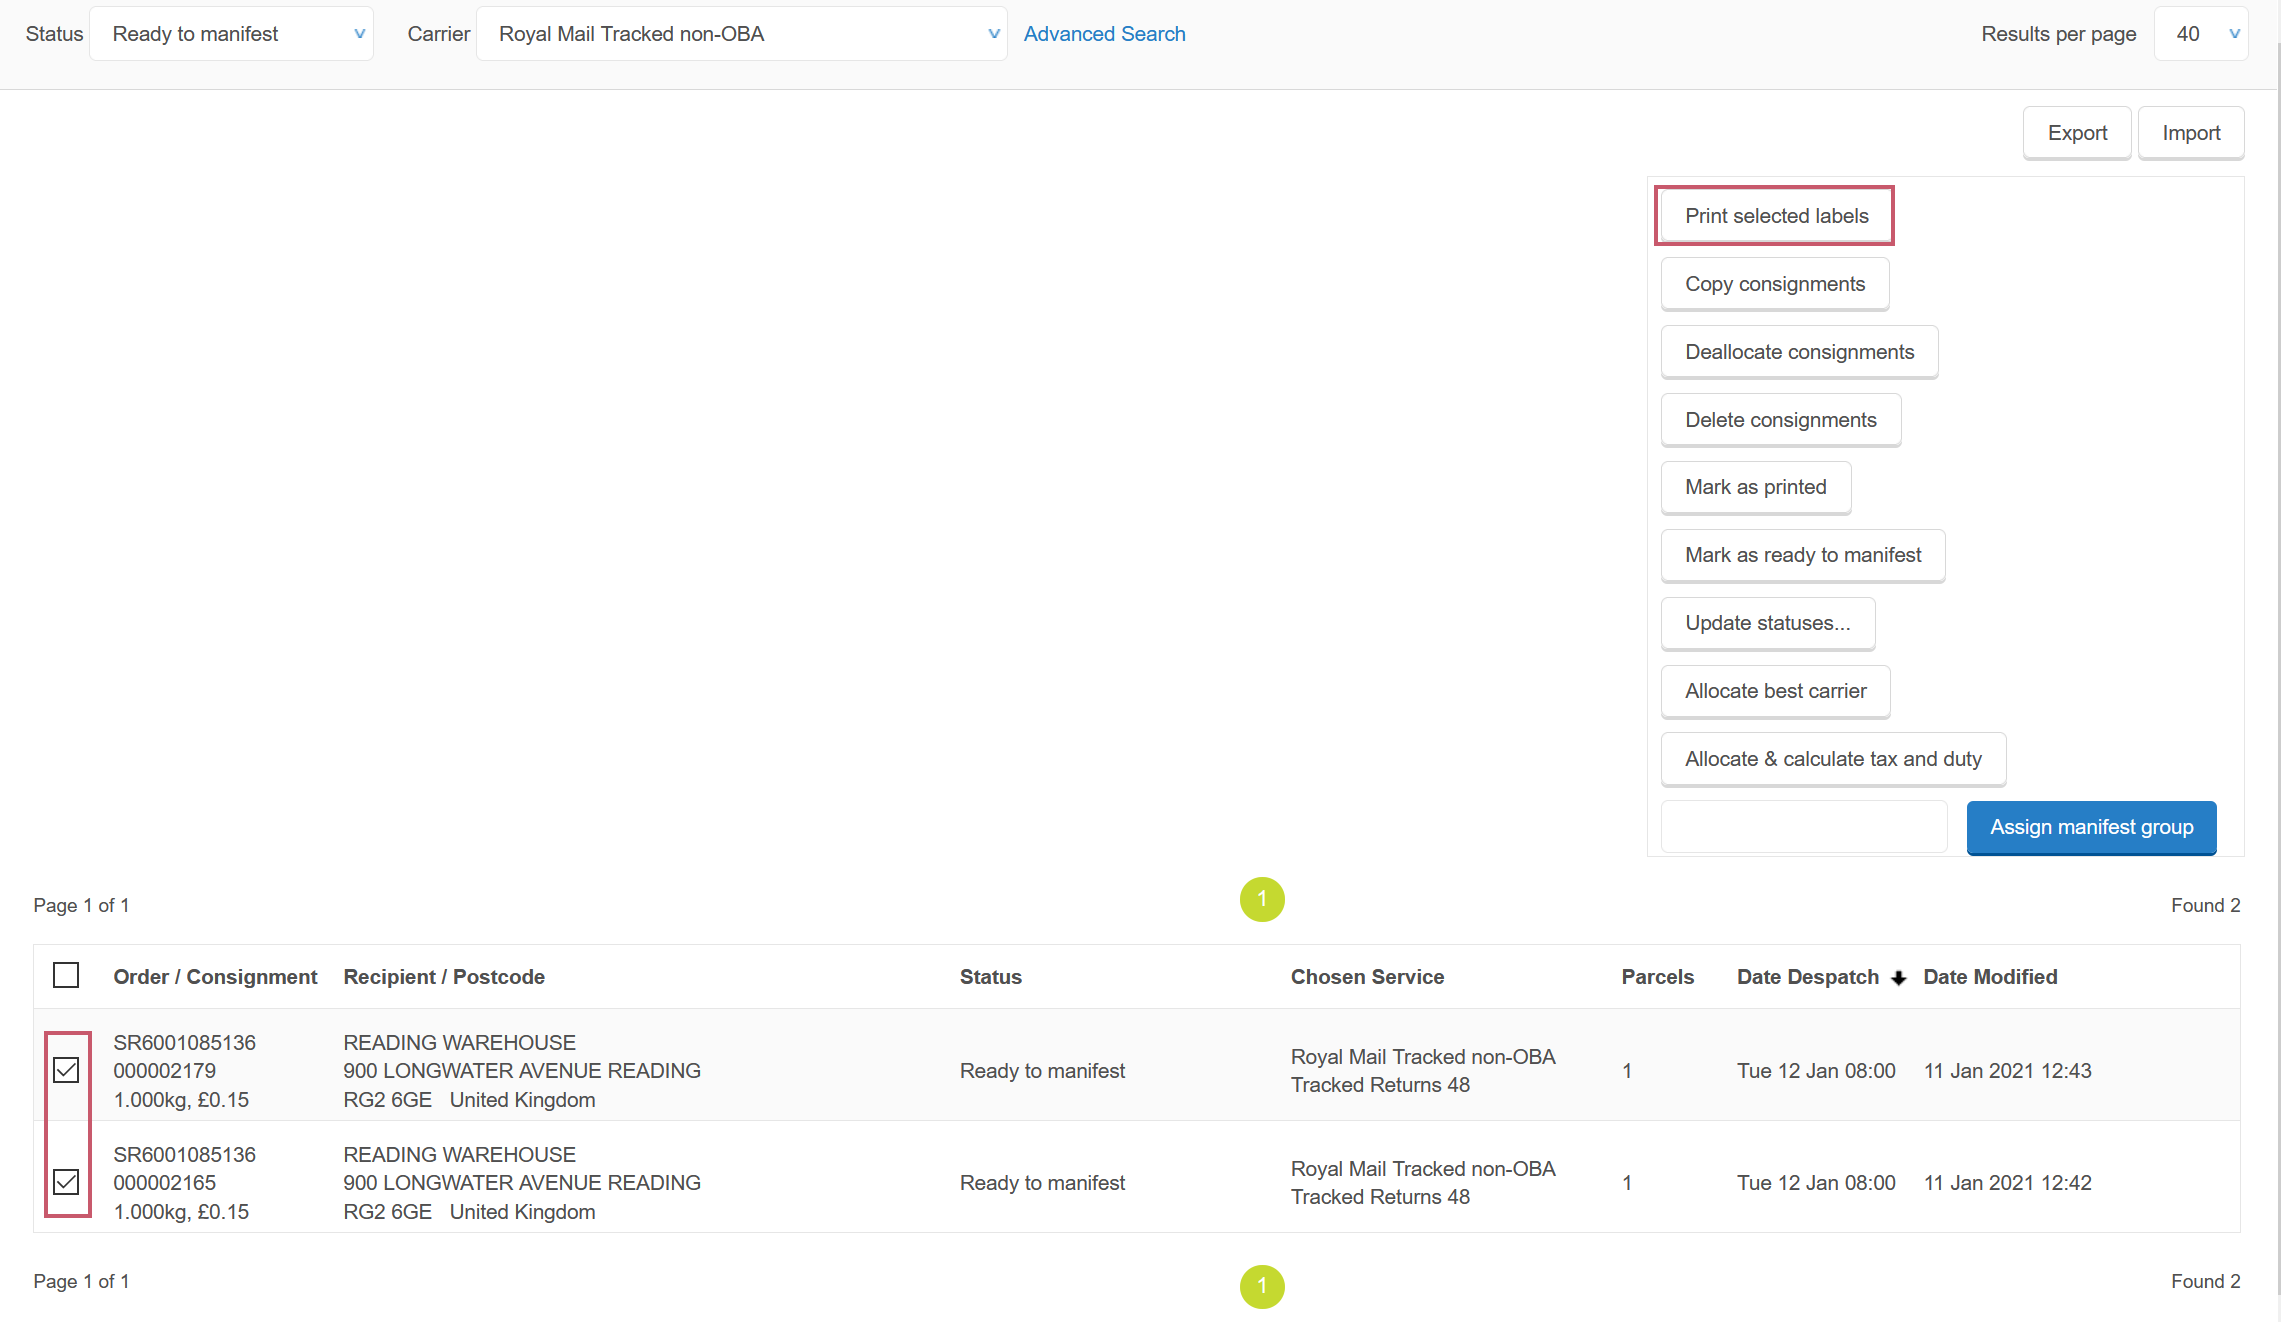Viewport: 2281px width, 1322px height.
Task: Uncheck consignment 000002165 checkbox
Action: click(x=66, y=1182)
